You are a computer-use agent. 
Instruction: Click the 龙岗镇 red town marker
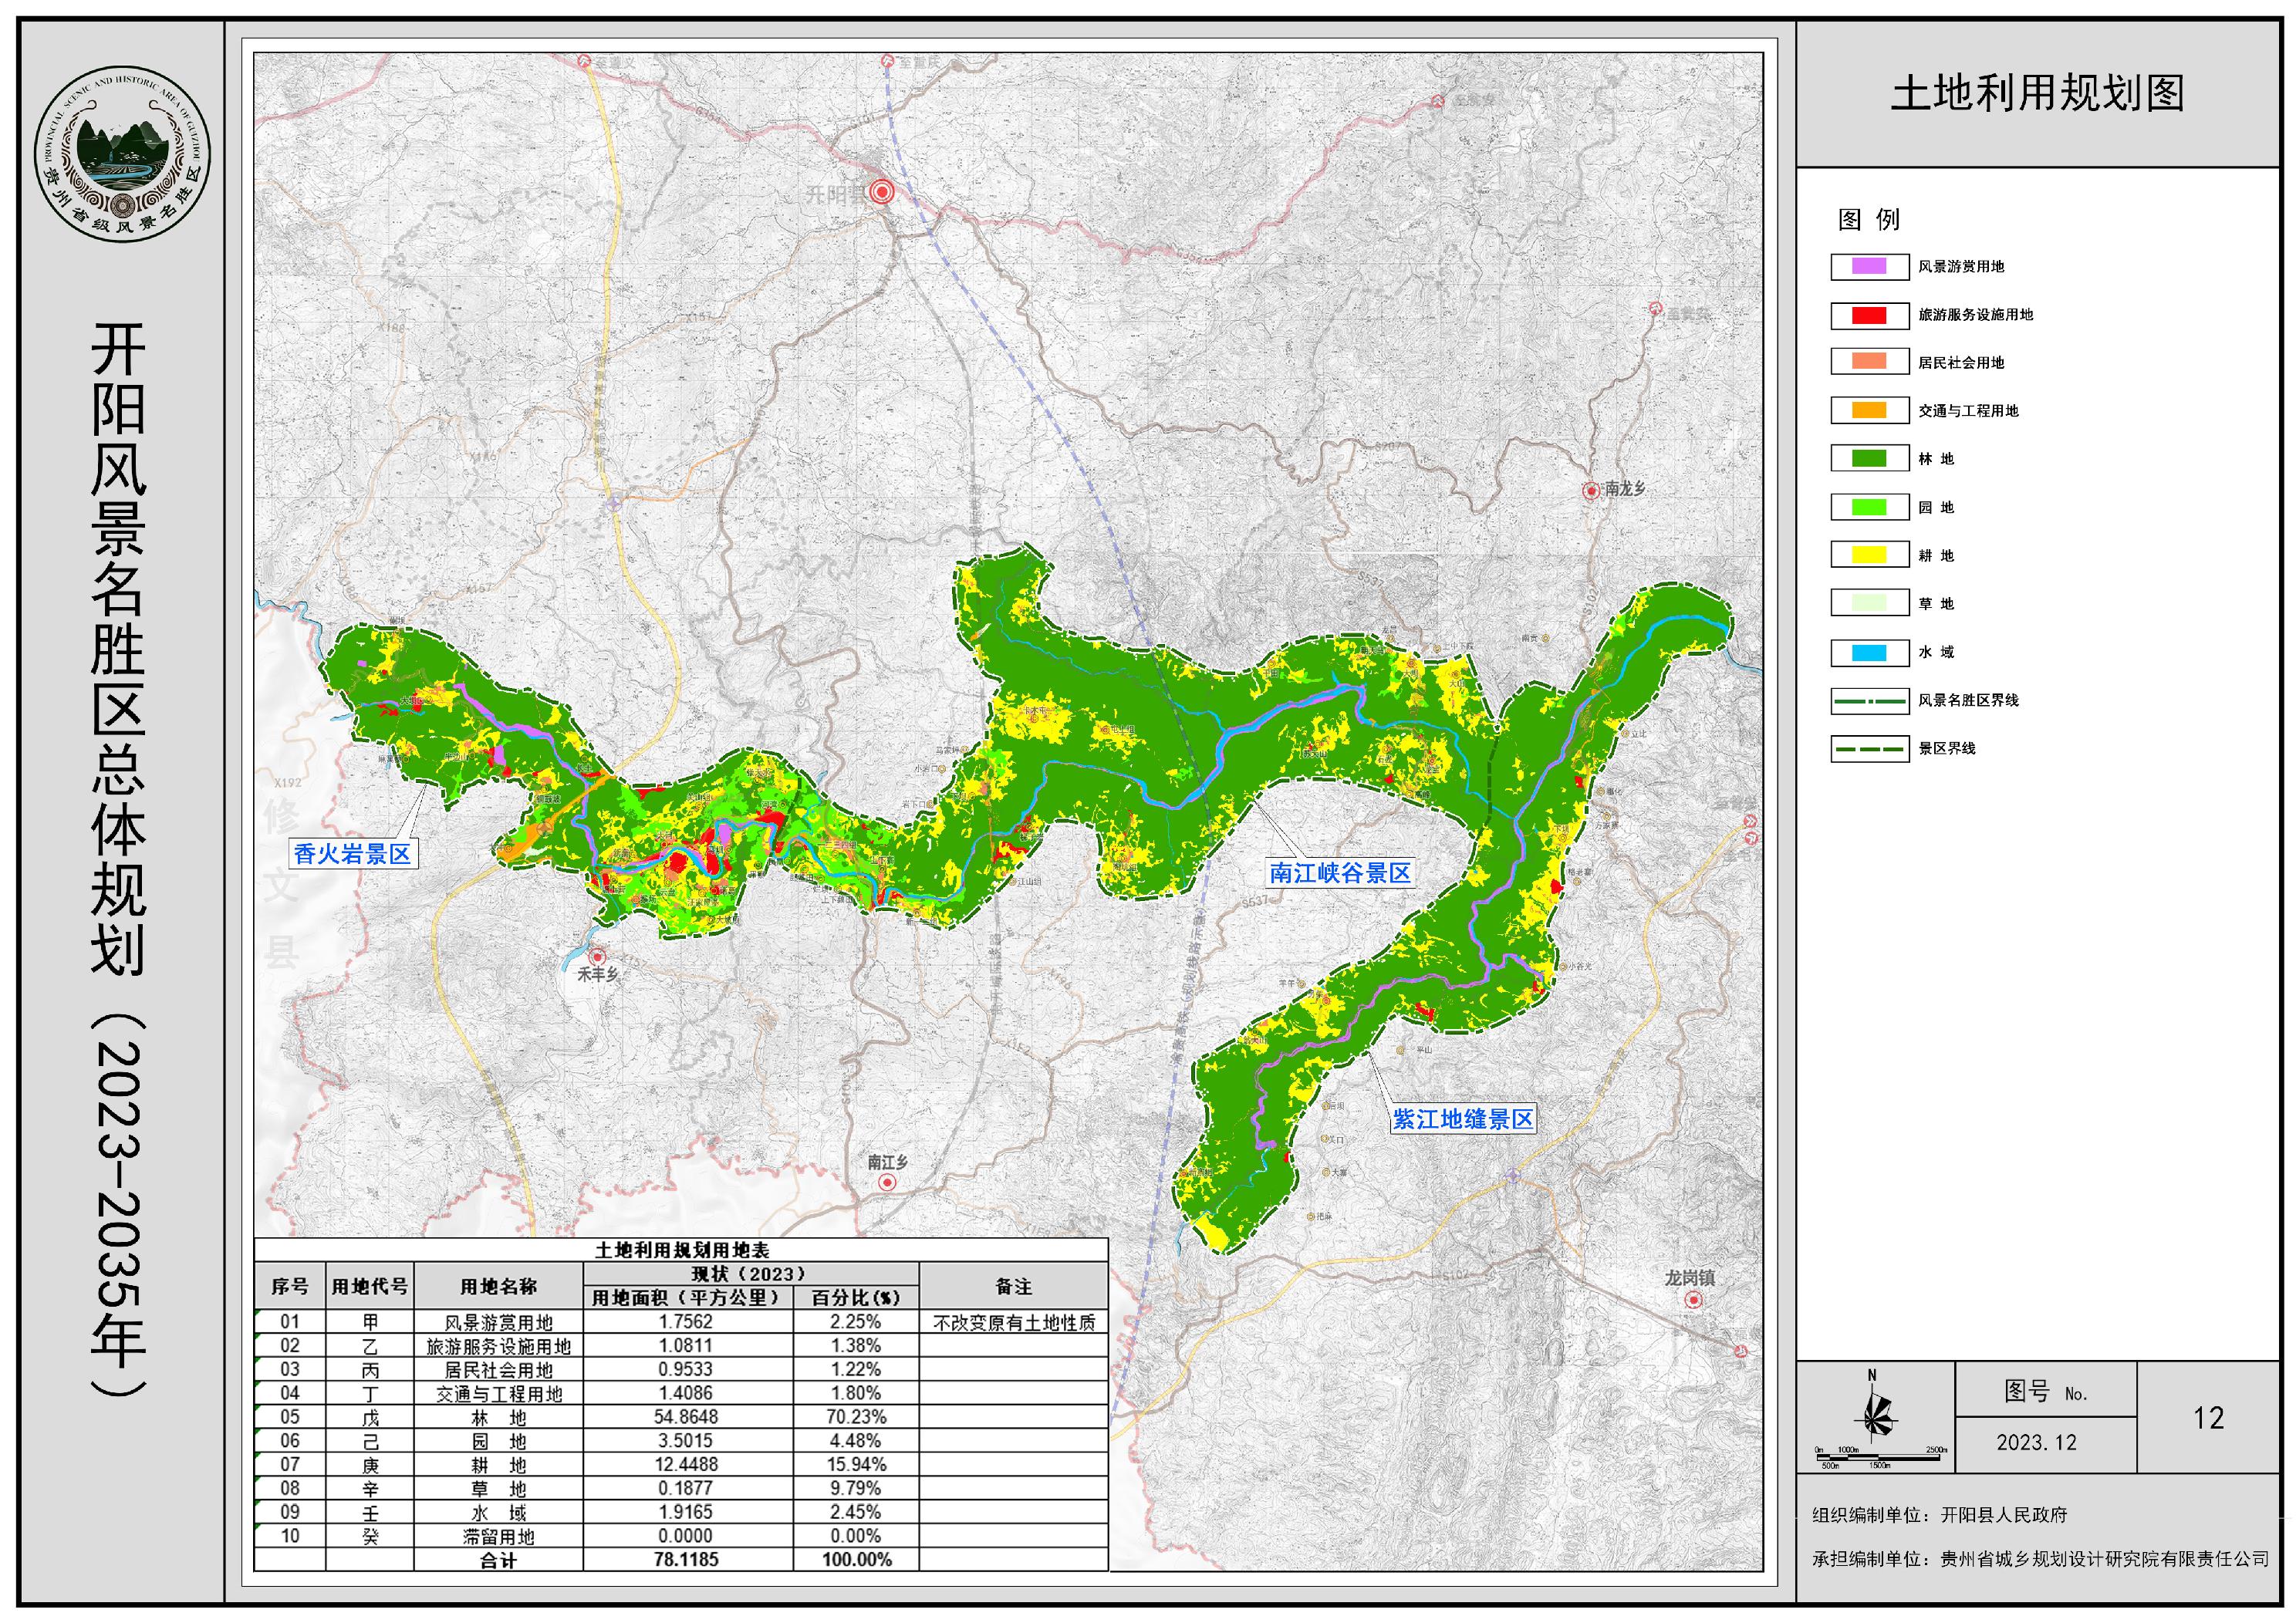[1693, 1300]
